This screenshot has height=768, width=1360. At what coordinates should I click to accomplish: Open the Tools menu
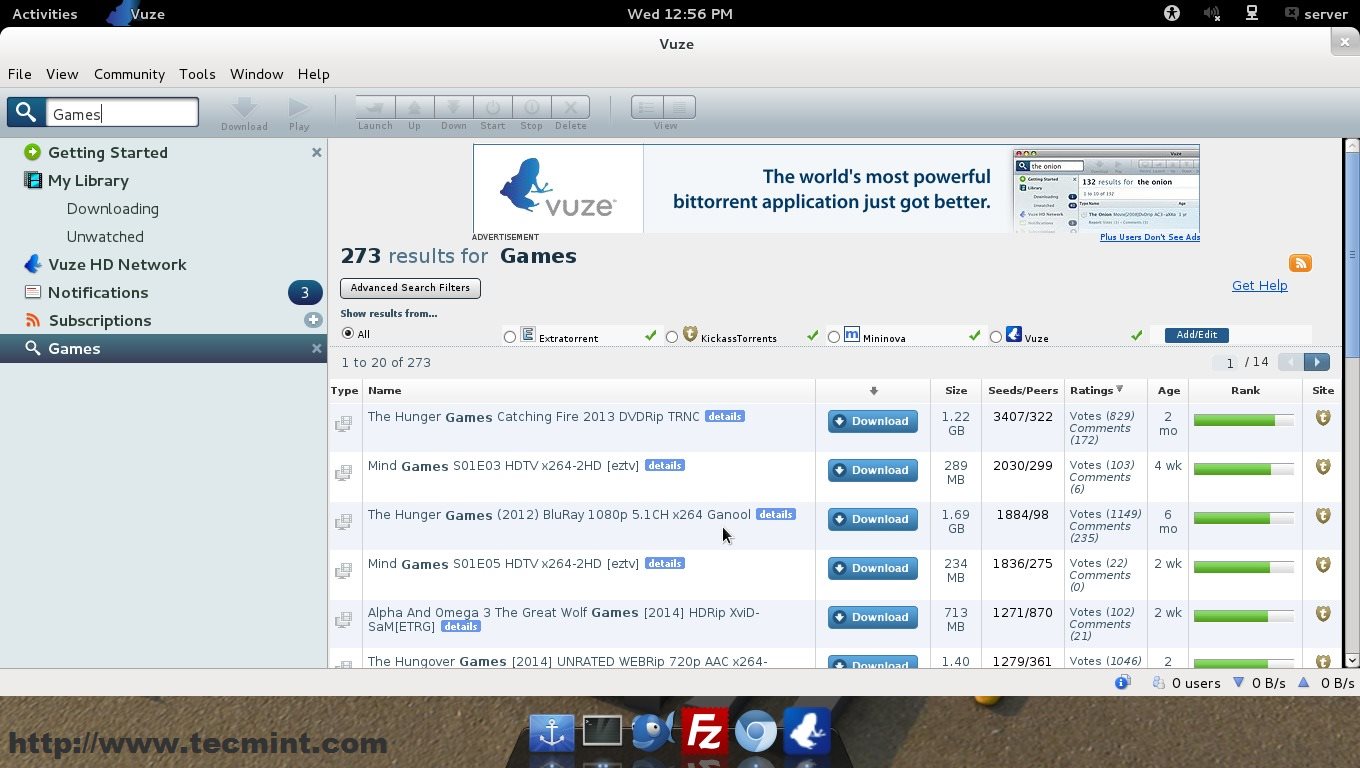click(197, 74)
